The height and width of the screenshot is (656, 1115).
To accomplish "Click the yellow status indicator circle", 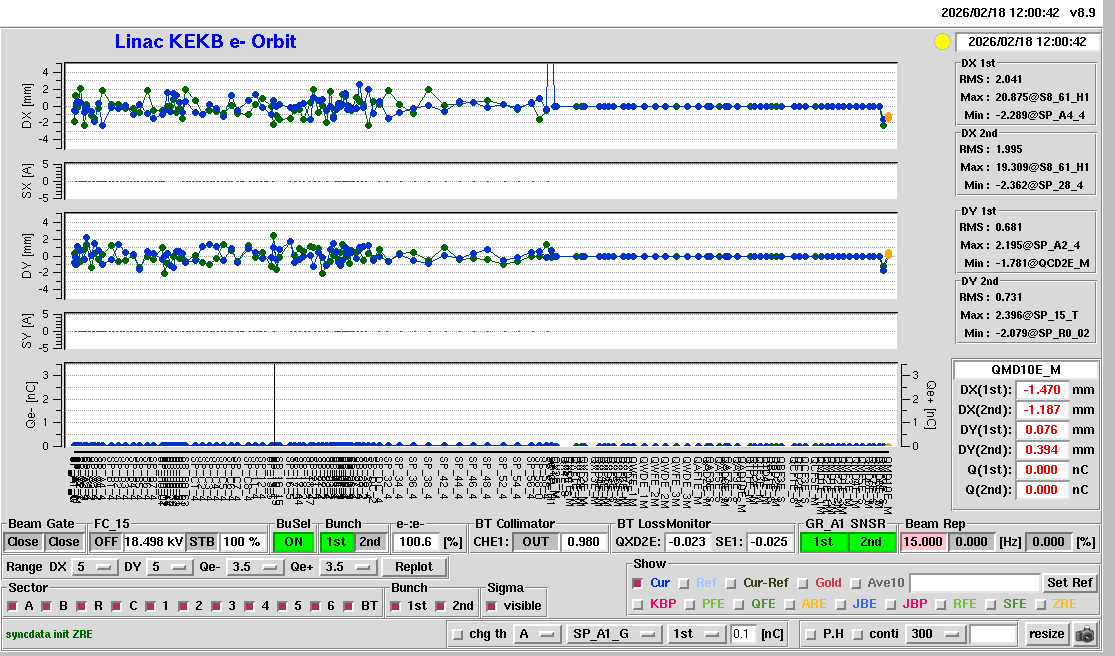I will point(941,42).
